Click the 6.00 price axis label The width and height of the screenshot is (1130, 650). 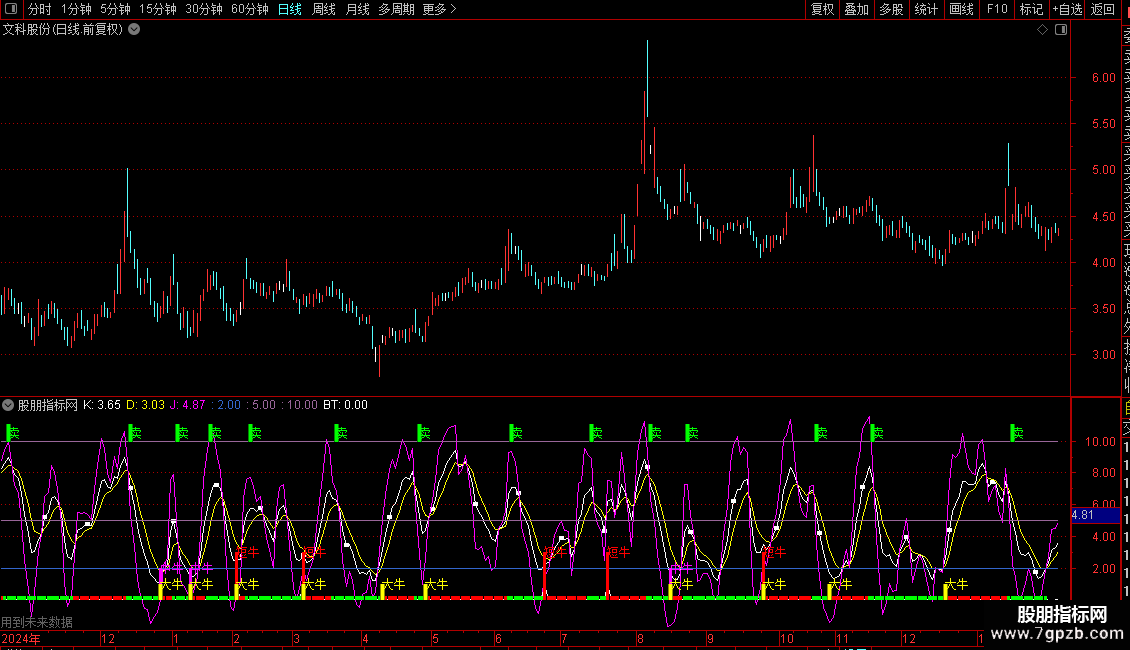click(x=1103, y=78)
